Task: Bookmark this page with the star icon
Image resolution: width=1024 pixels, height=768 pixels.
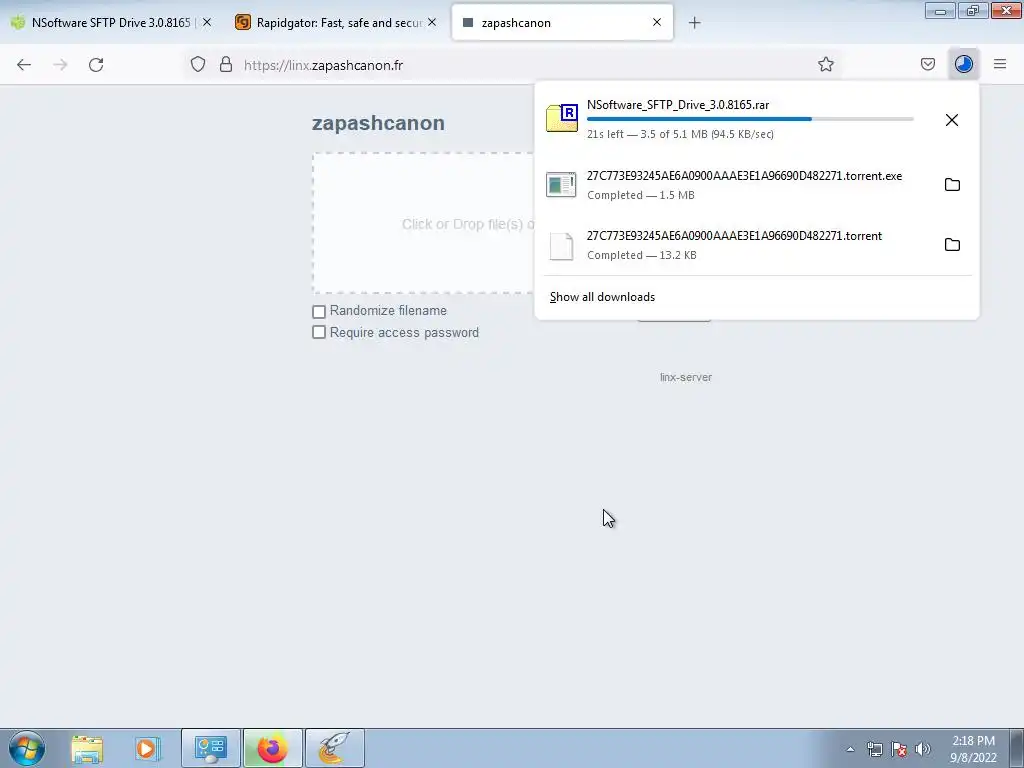Action: point(825,64)
